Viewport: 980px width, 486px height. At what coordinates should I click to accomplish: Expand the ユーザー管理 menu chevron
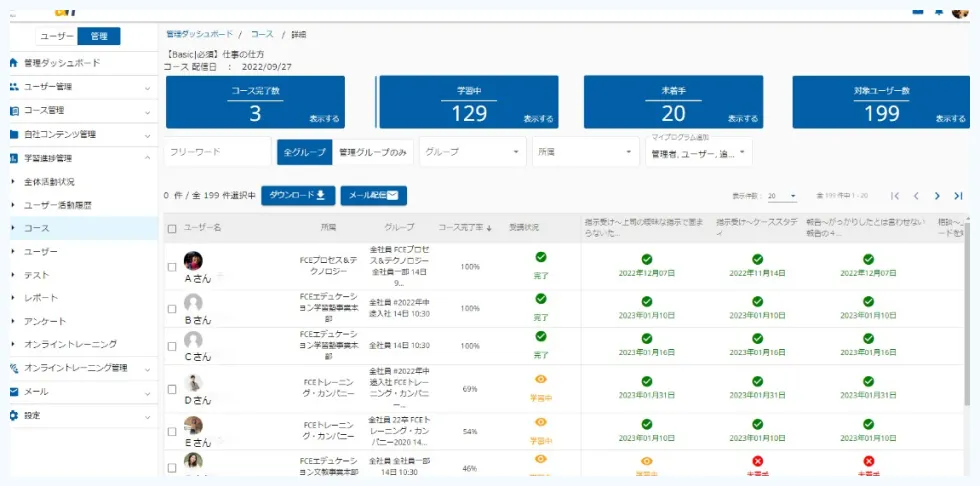coord(148,88)
